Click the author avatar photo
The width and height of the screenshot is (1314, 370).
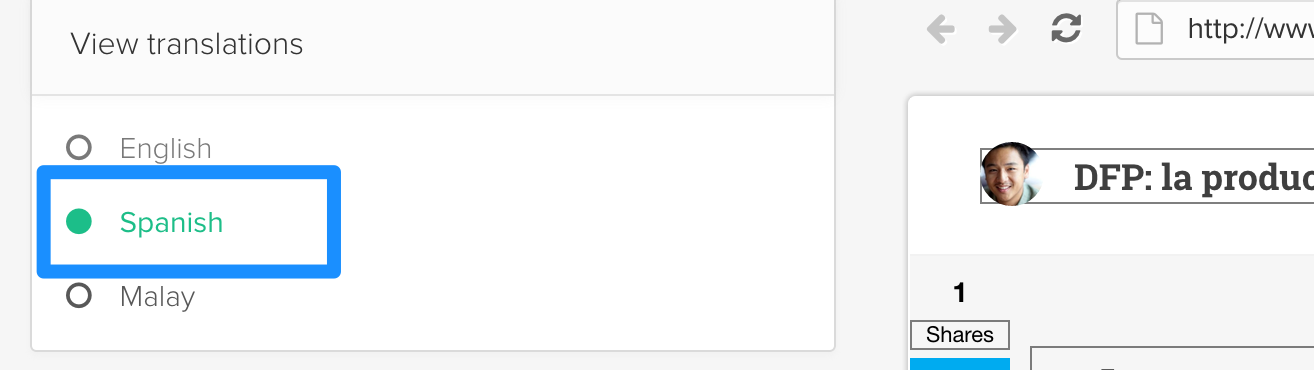pos(1011,174)
